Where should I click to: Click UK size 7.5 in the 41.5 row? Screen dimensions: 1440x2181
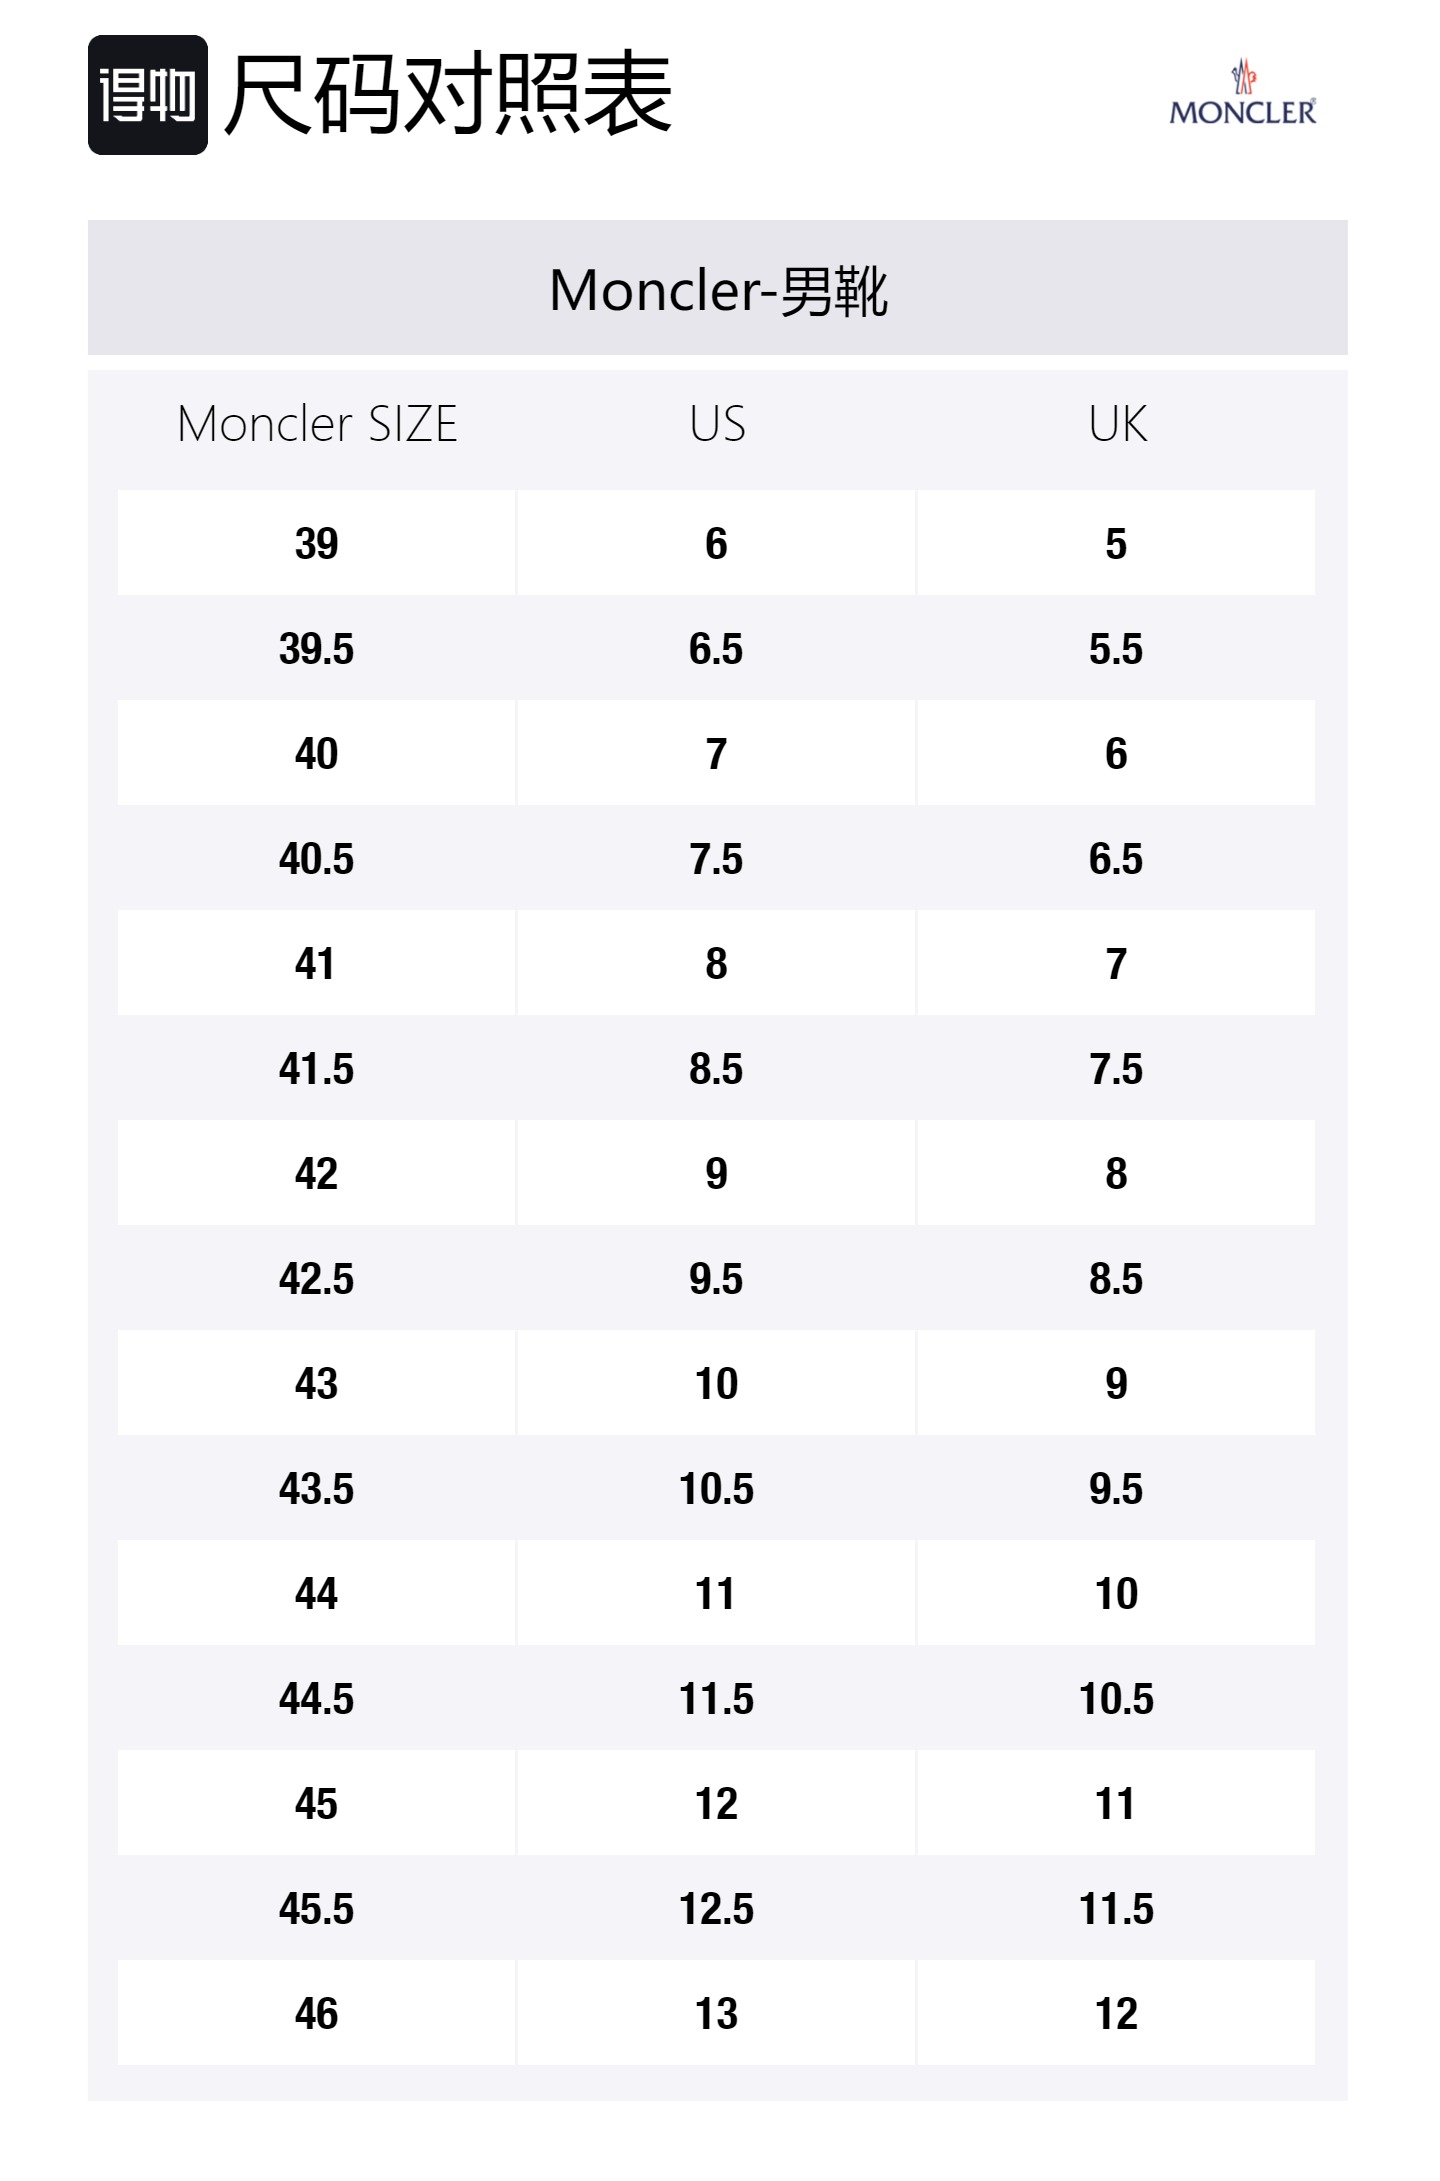tap(1116, 1069)
